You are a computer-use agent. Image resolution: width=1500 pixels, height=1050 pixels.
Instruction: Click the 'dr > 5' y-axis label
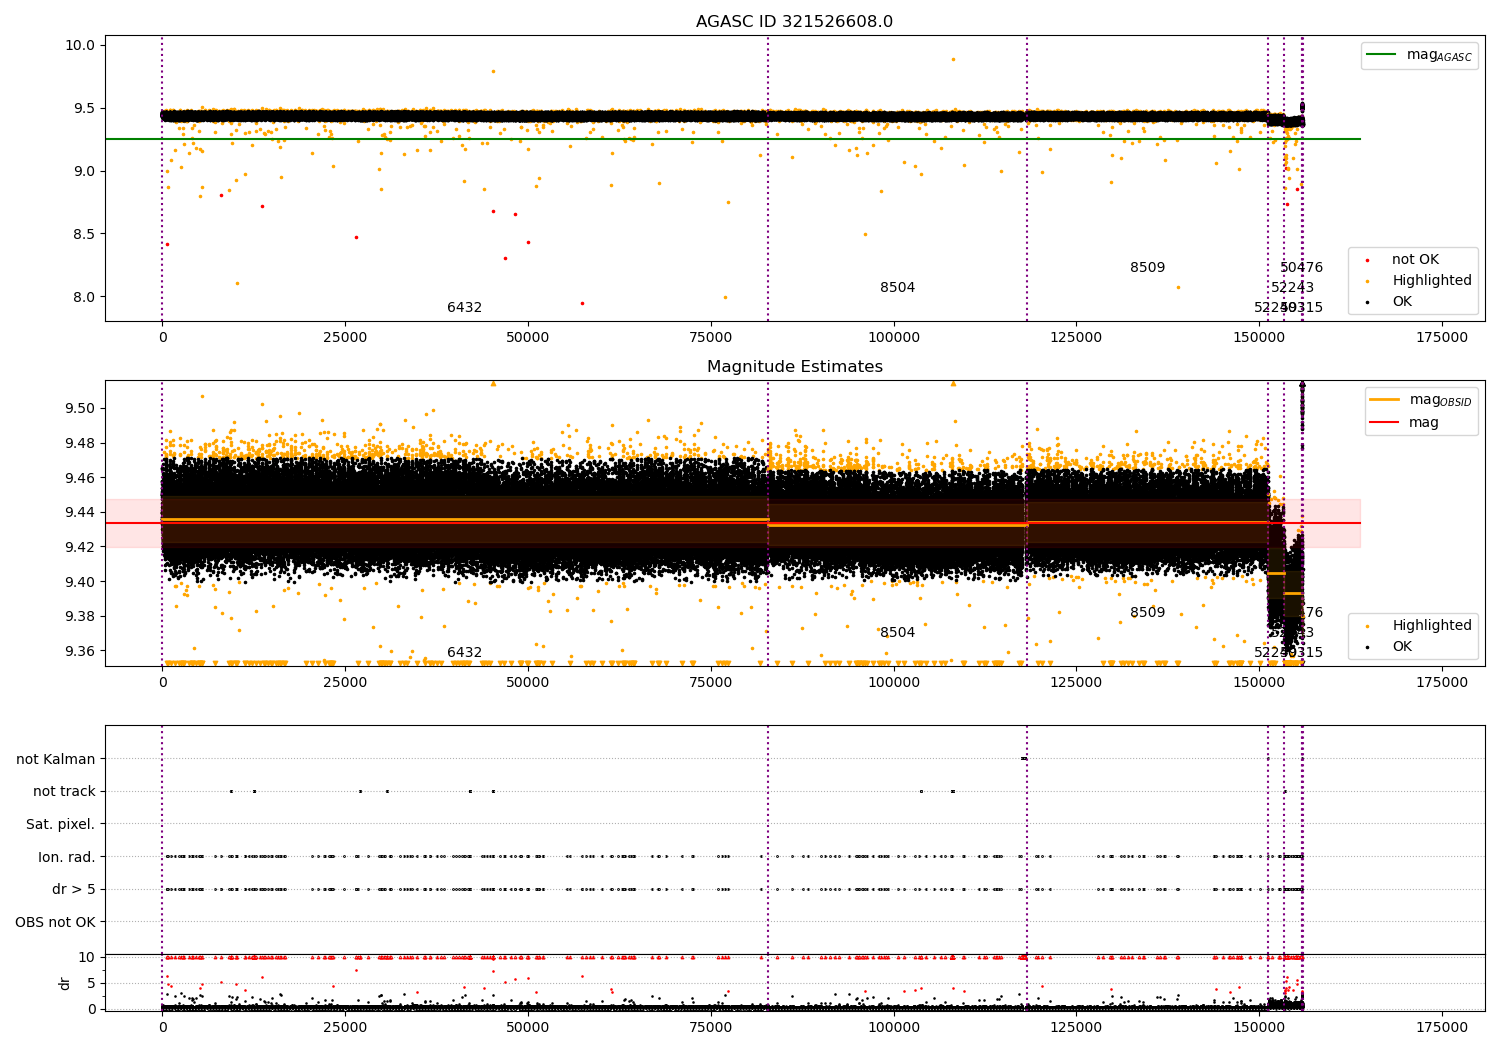click(x=73, y=890)
